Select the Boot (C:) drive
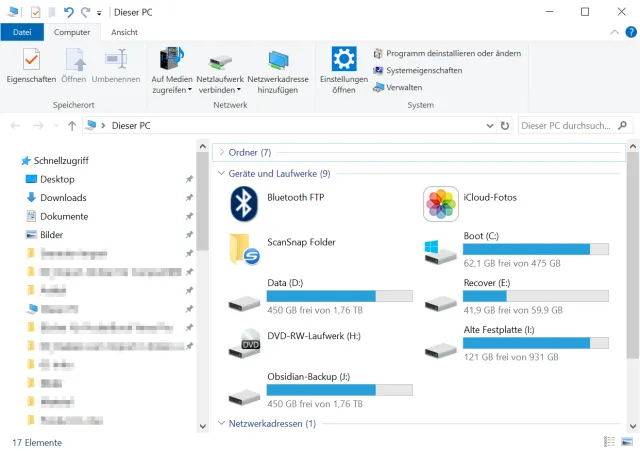Viewport: 640px width, 451px height. click(x=441, y=250)
